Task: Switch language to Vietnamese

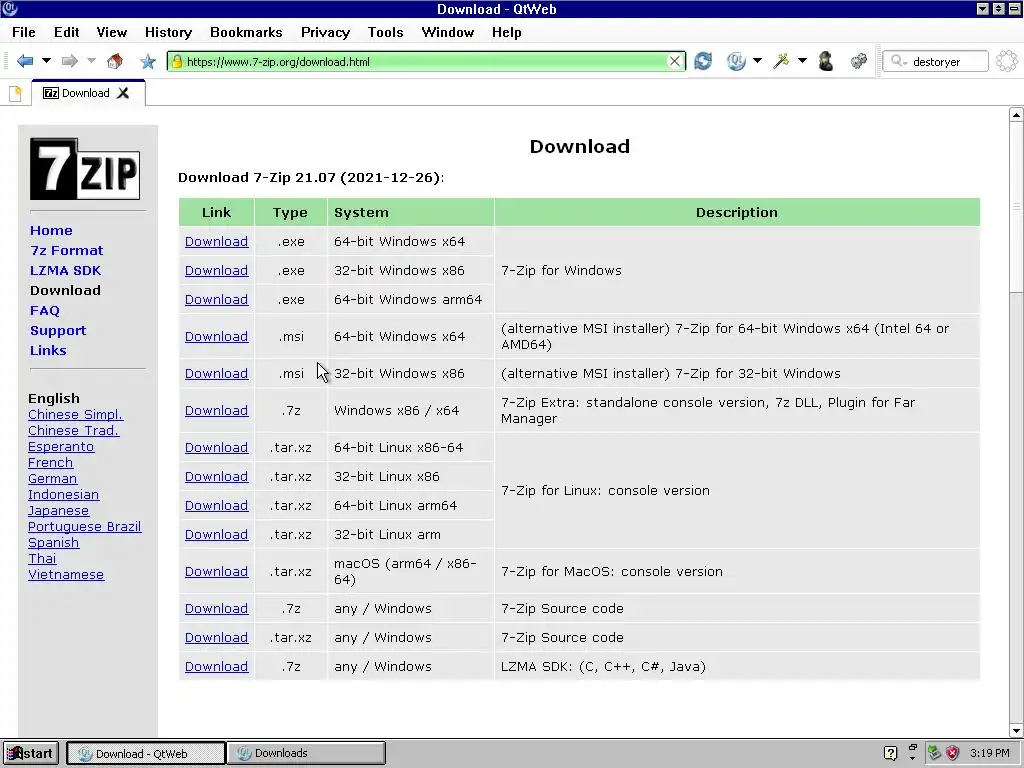Action: pos(66,575)
